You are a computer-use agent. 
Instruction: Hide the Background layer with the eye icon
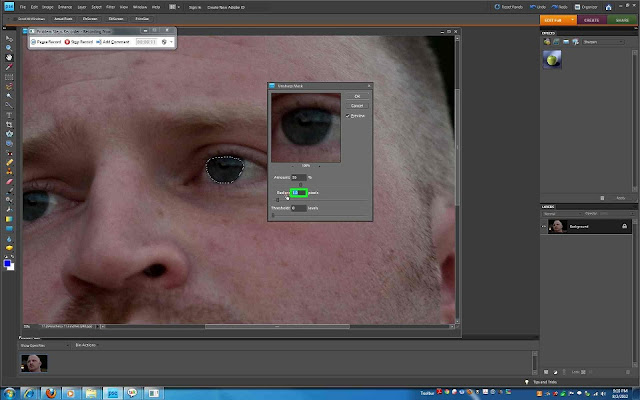tap(544, 227)
